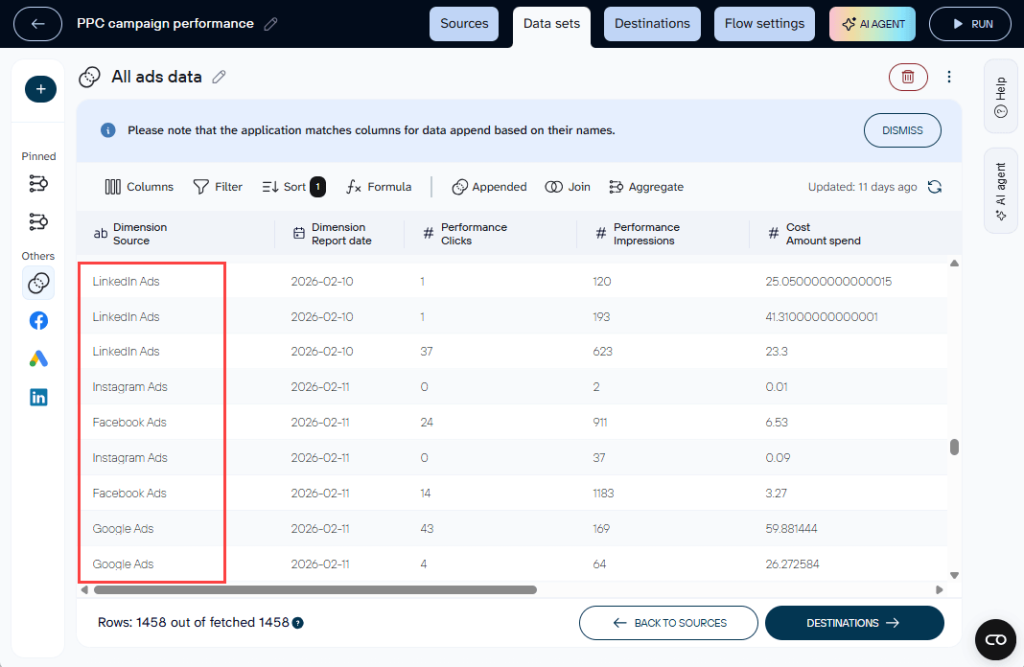Open the Google Ads source in sidebar
This screenshot has width=1024, height=667.
[39, 359]
